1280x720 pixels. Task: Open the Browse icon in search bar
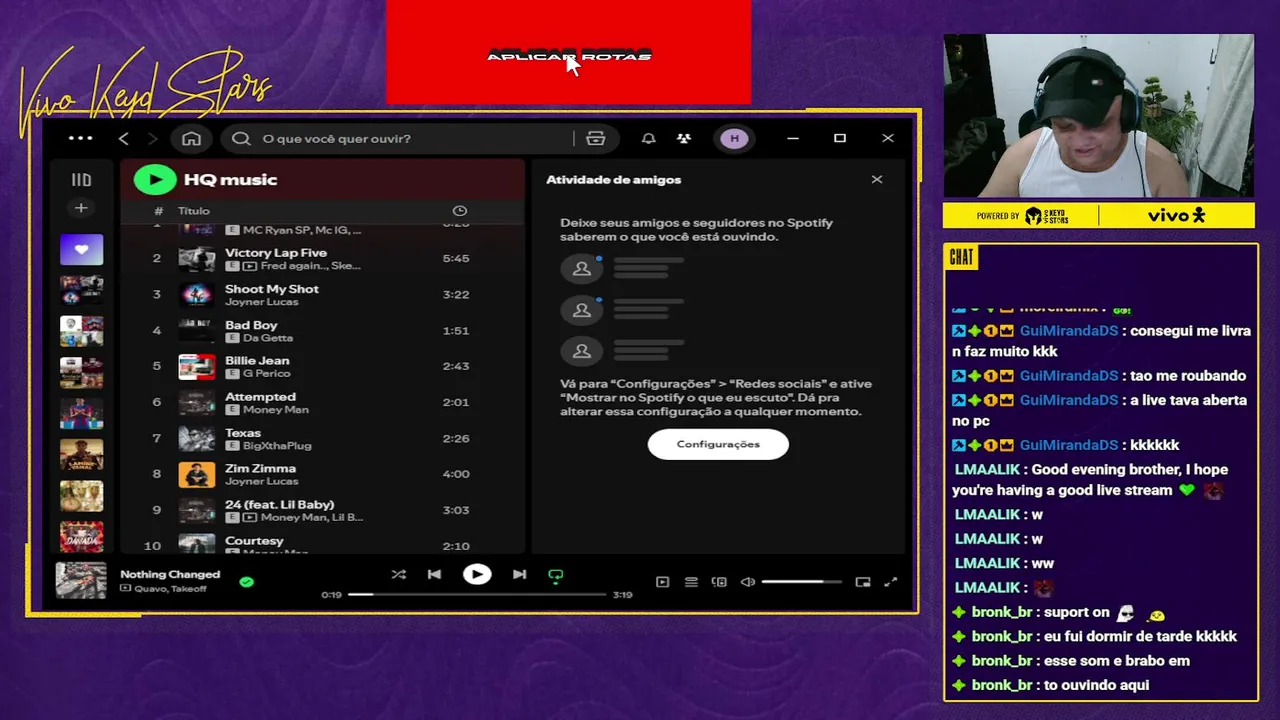coord(596,138)
